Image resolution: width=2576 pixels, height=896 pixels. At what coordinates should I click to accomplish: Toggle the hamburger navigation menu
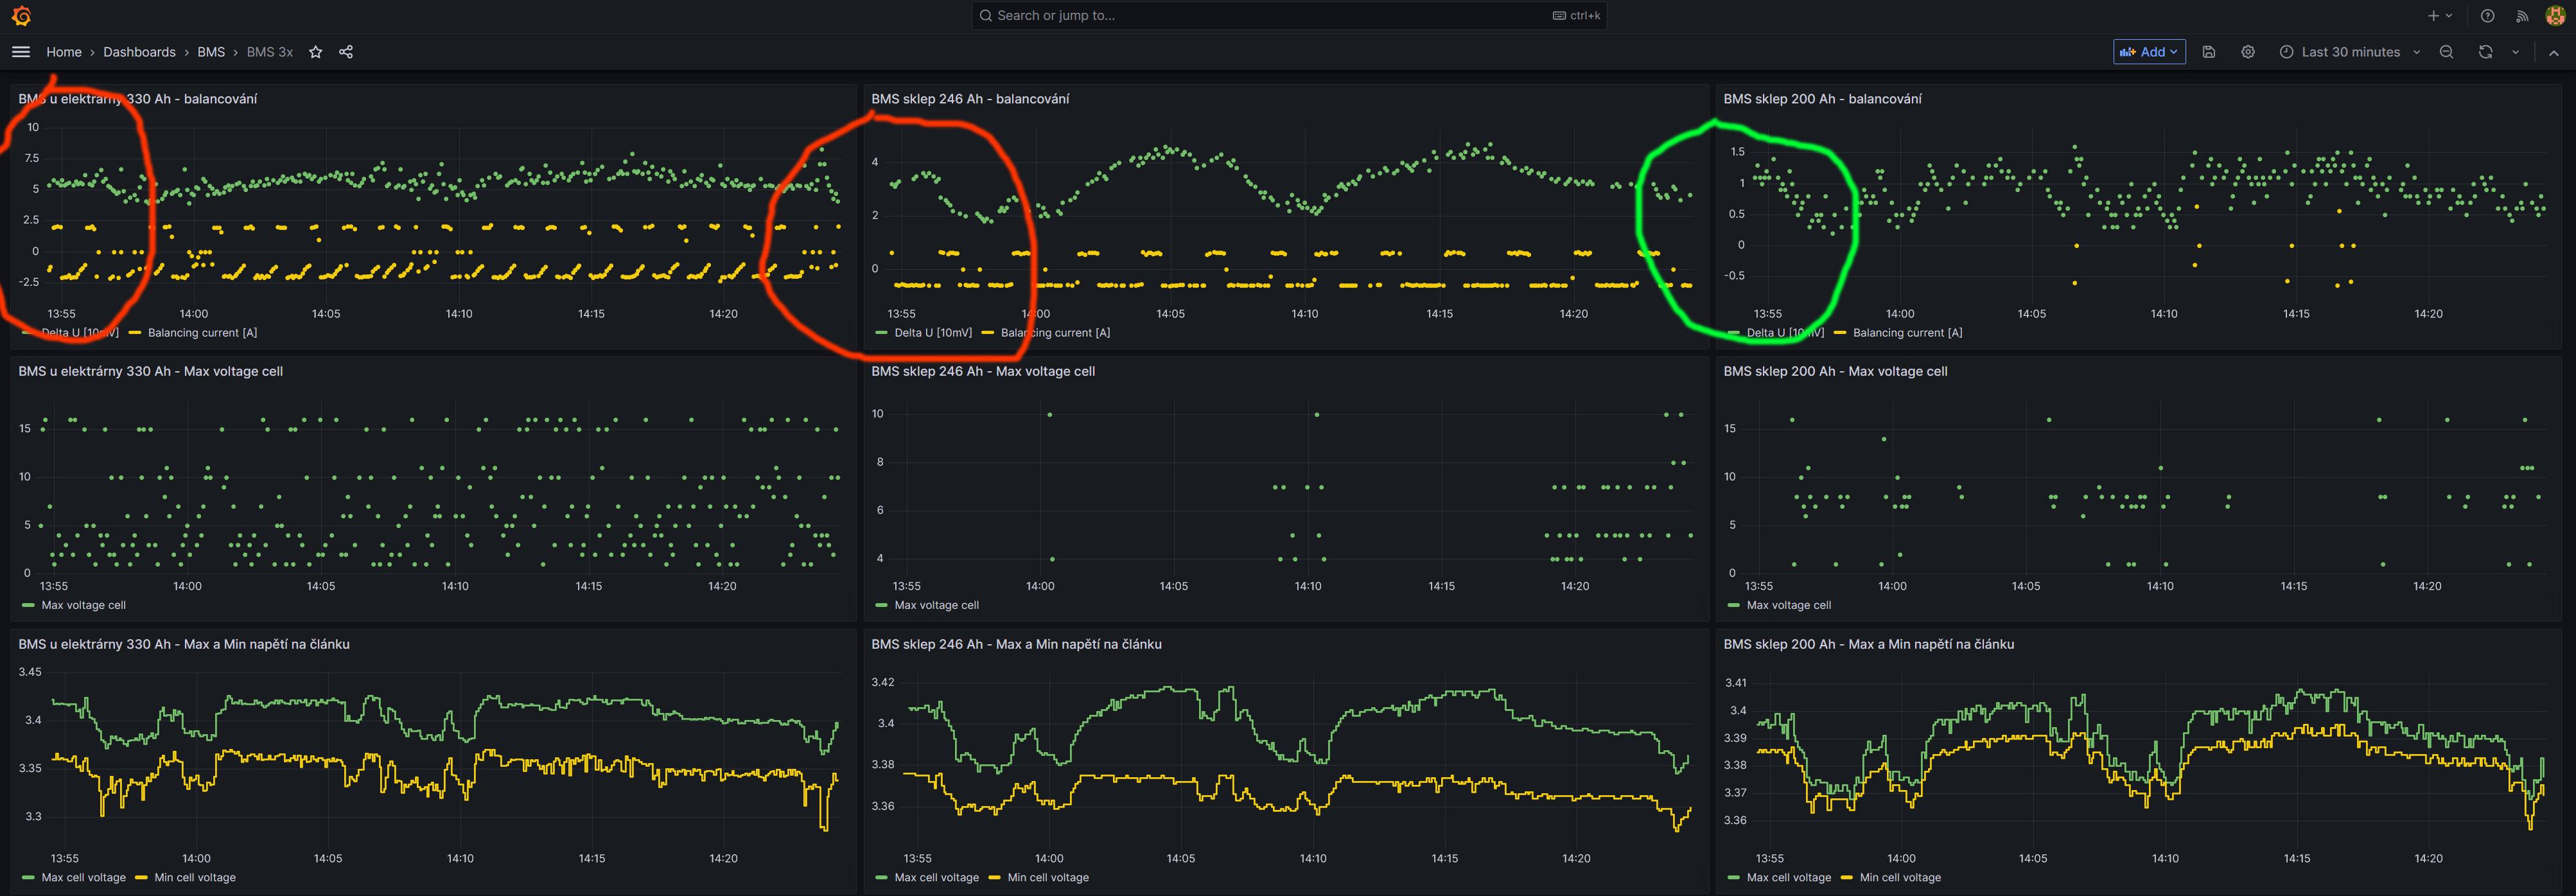click(x=21, y=52)
